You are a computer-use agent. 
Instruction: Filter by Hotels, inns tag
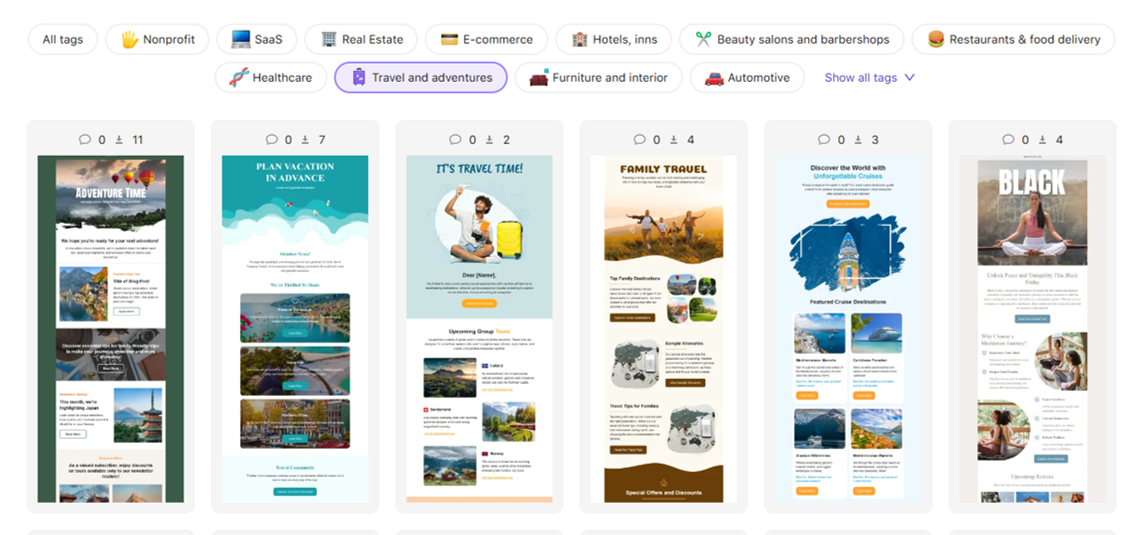click(x=614, y=40)
